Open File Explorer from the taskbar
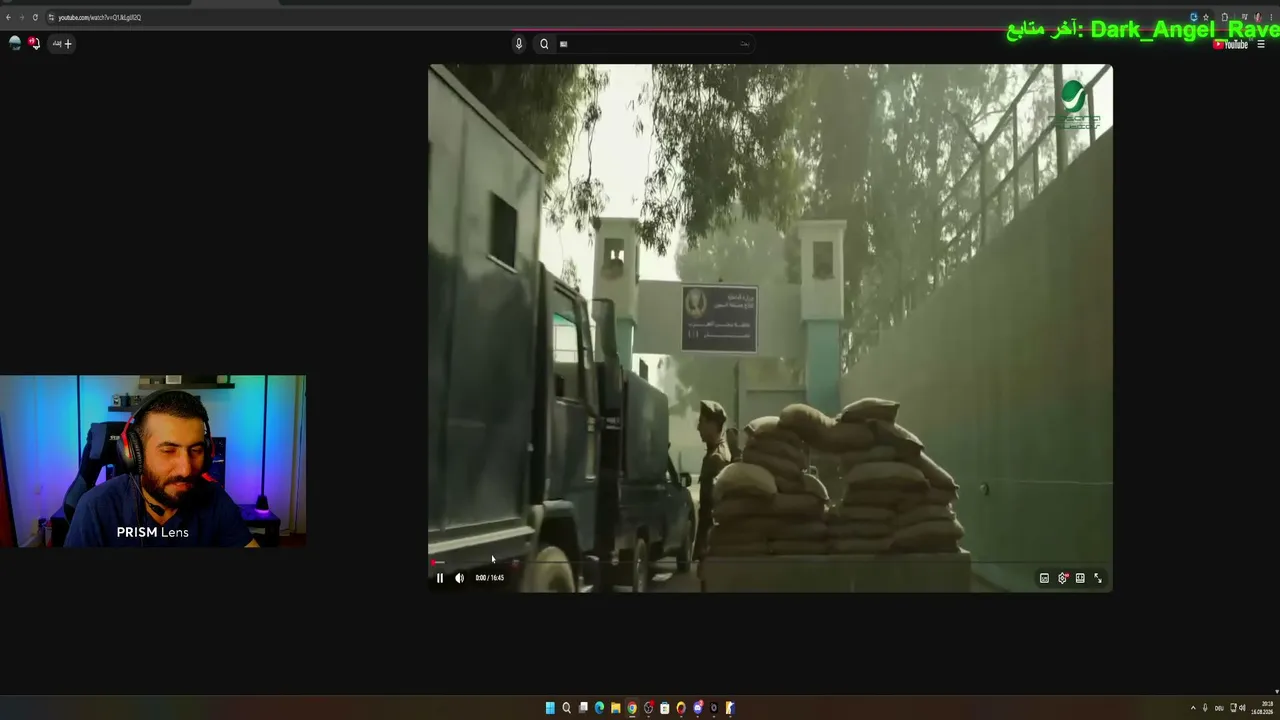The image size is (1280, 720). (x=615, y=708)
